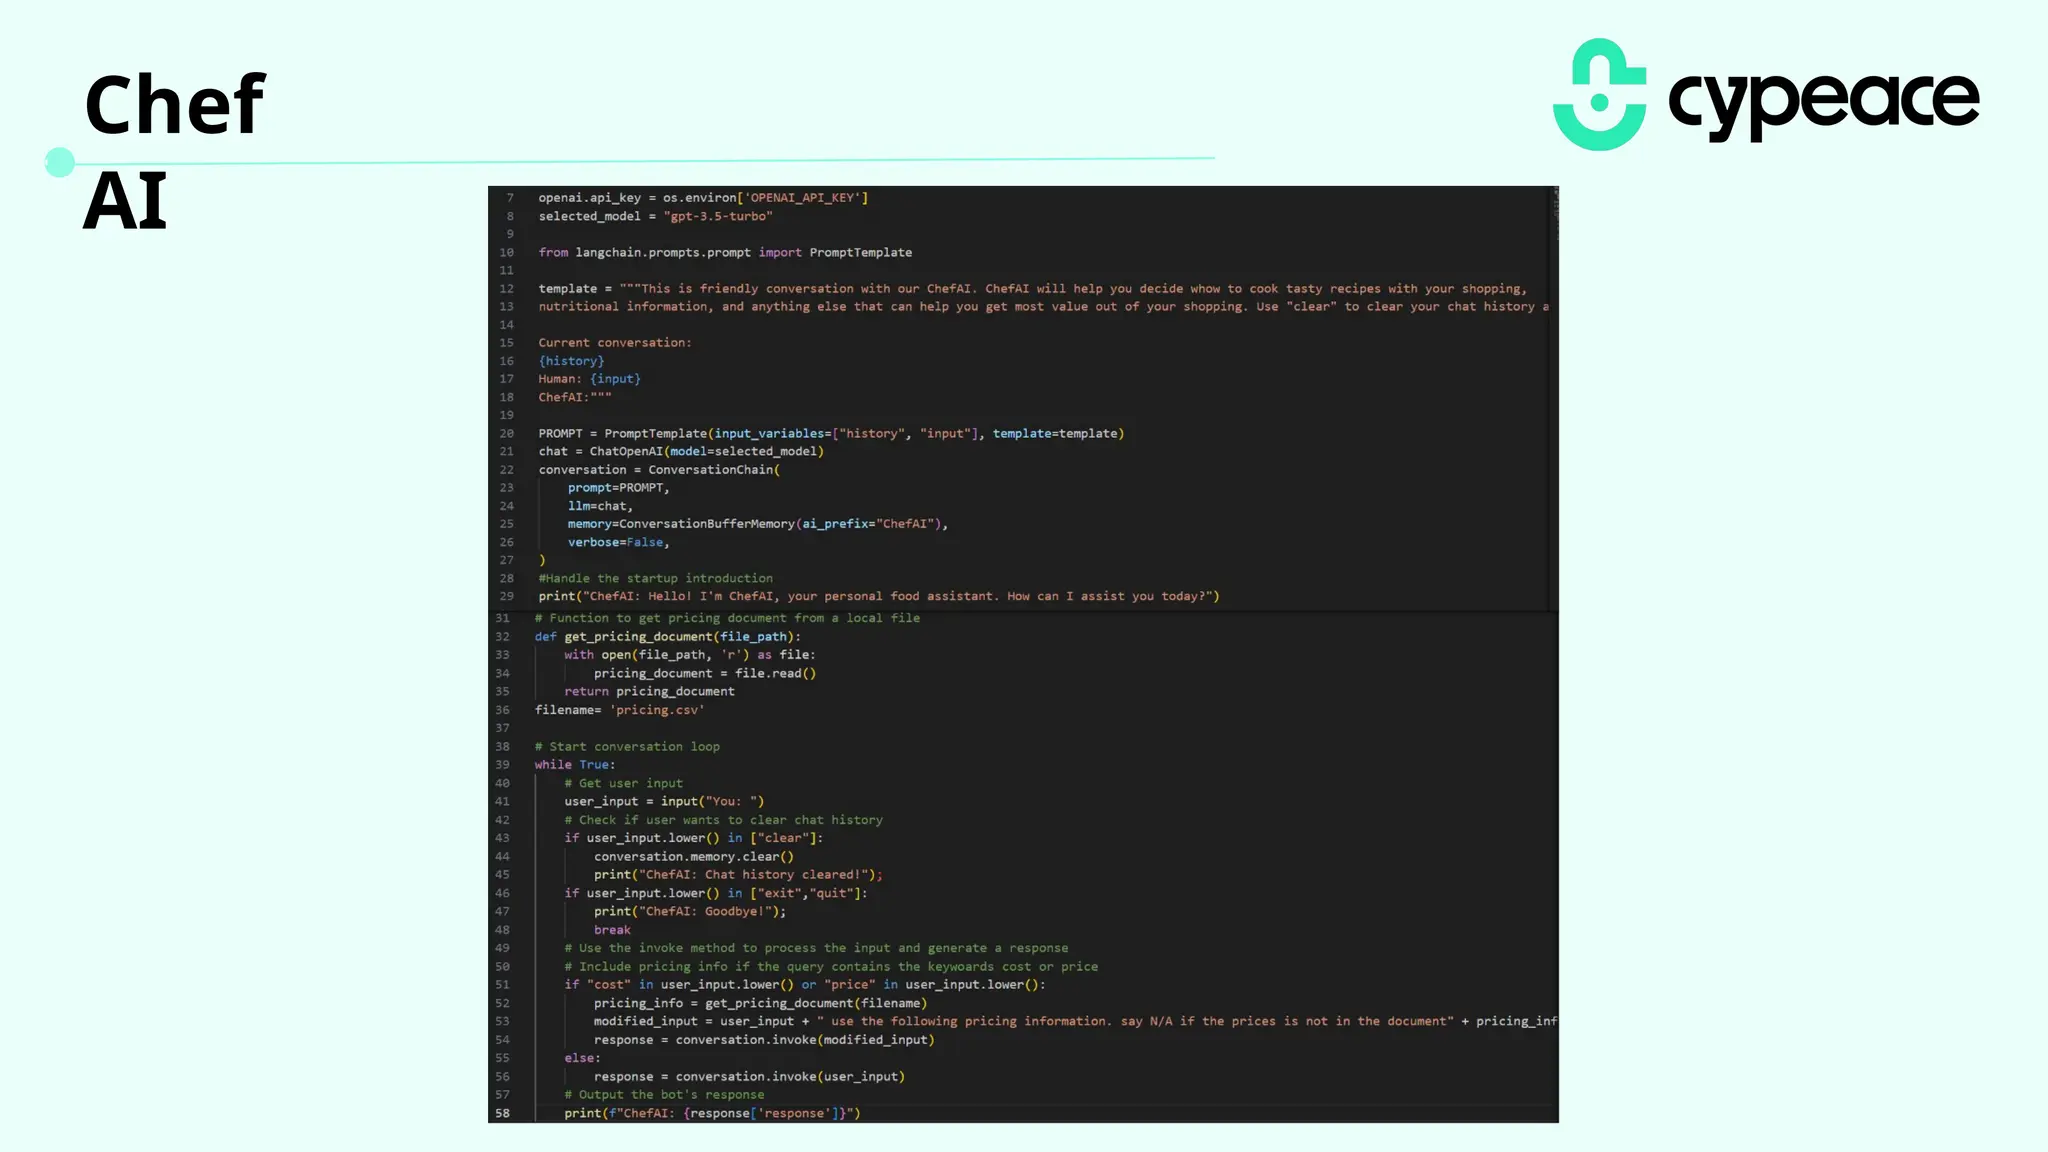The image size is (2048, 1152).
Task: Click the '# Start conversation loop' comment
Action: (x=627, y=747)
